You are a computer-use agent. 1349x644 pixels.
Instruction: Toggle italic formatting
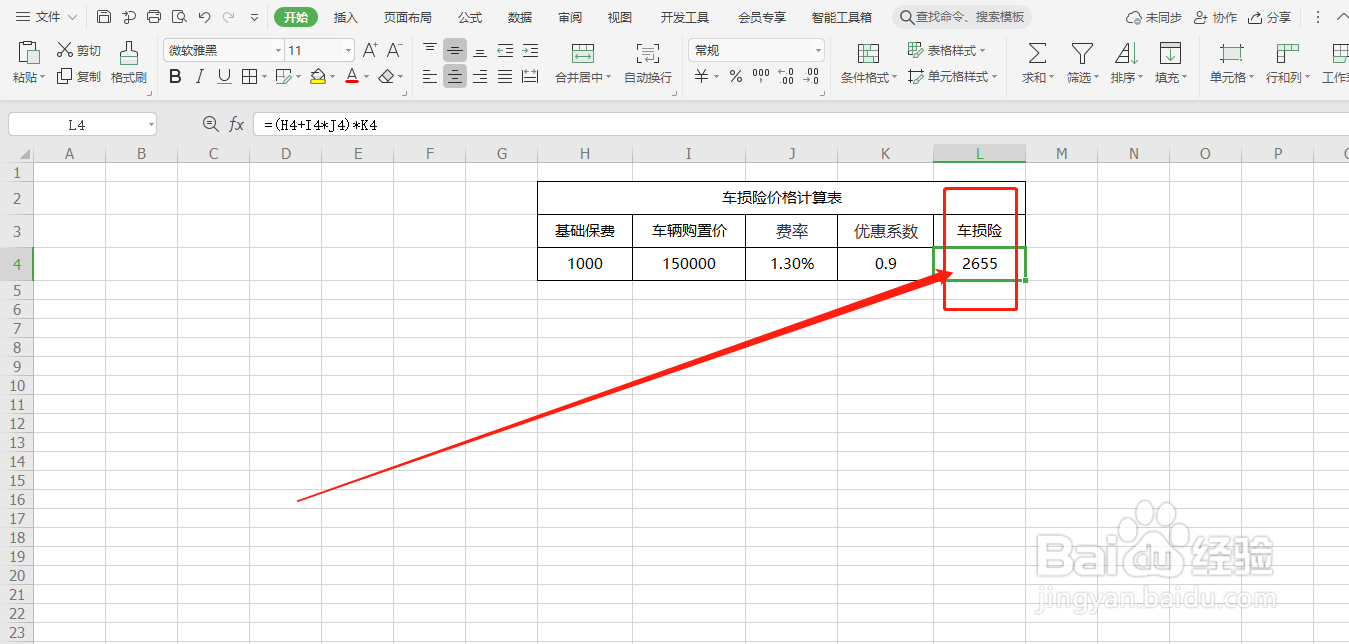coord(197,76)
